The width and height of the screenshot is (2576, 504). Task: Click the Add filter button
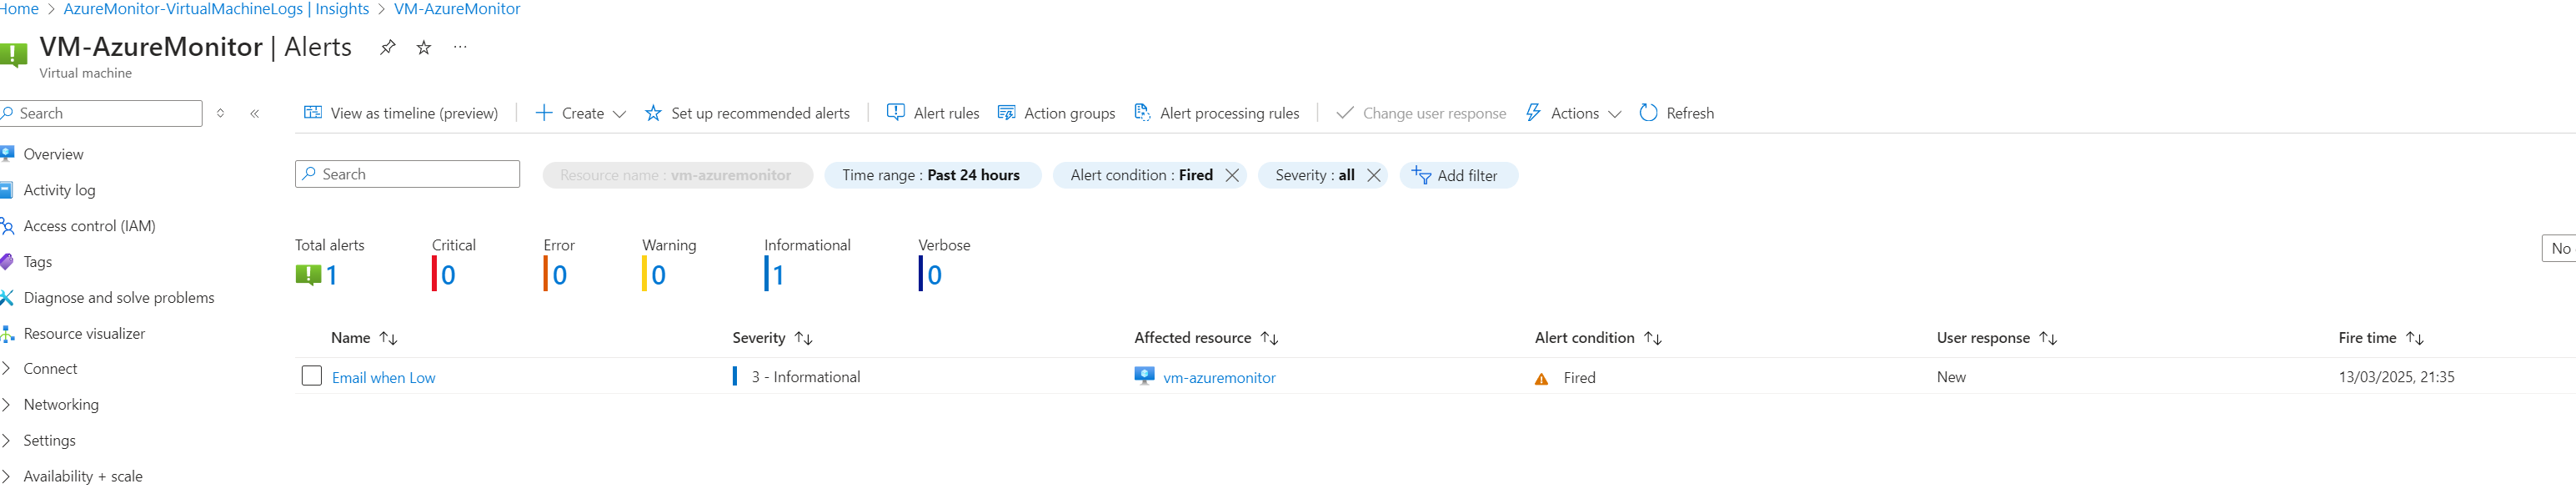coord(1457,175)
